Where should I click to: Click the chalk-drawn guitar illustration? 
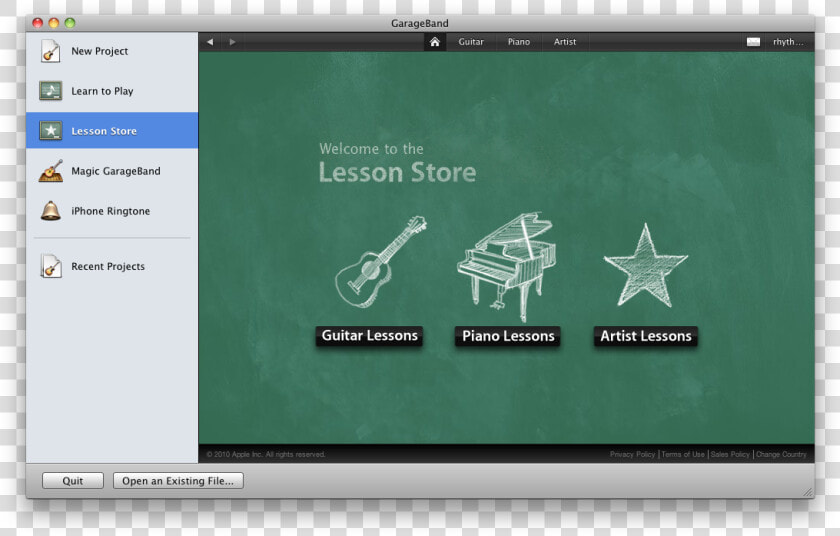(380, 262)
